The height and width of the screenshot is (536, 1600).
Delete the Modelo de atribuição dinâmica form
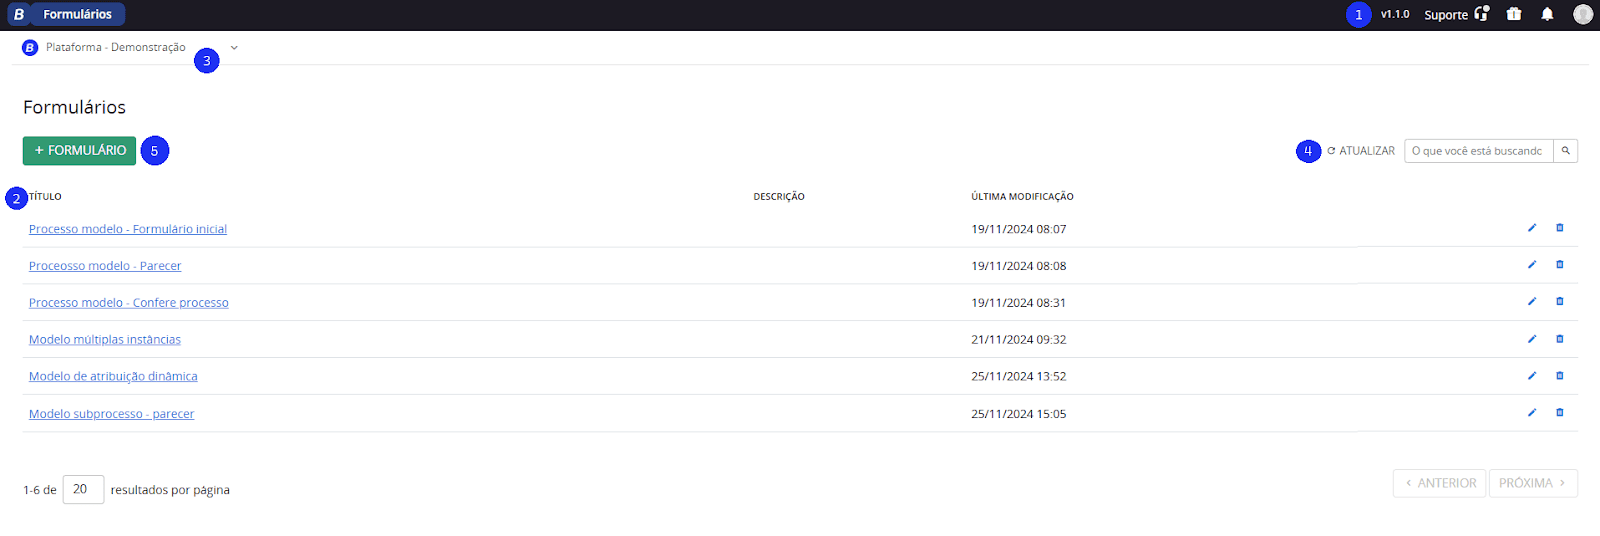1559,376
